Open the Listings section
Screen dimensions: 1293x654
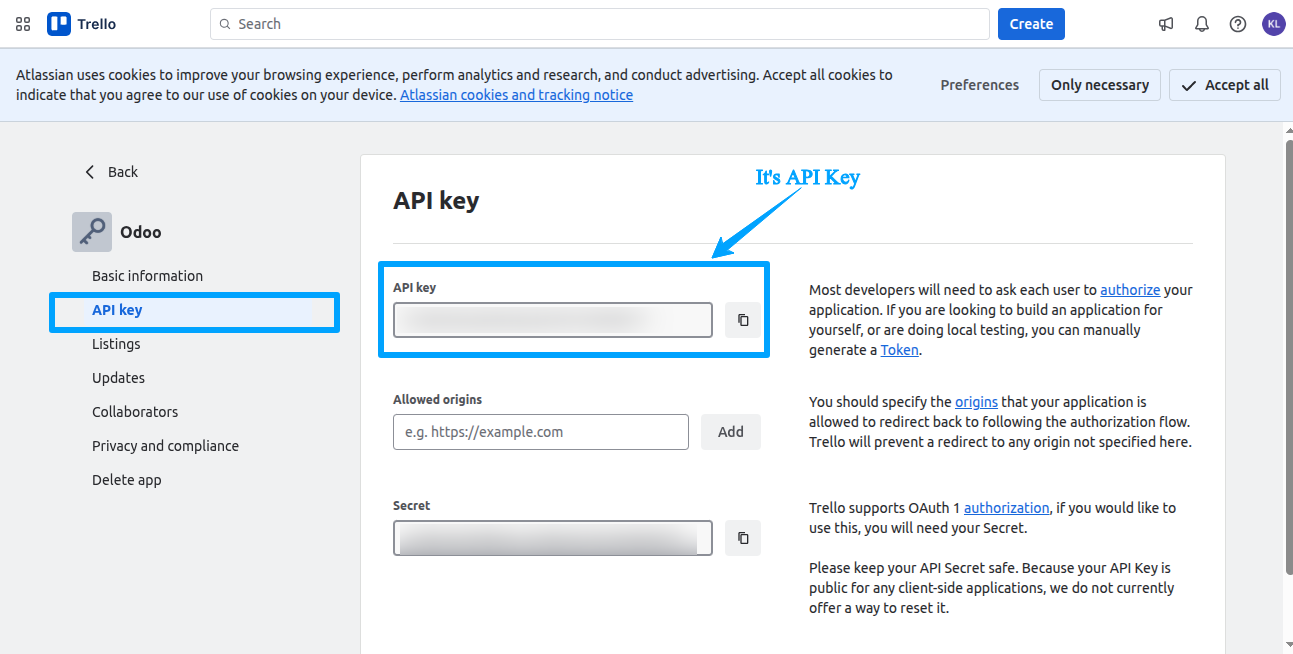tap(116, 344)
